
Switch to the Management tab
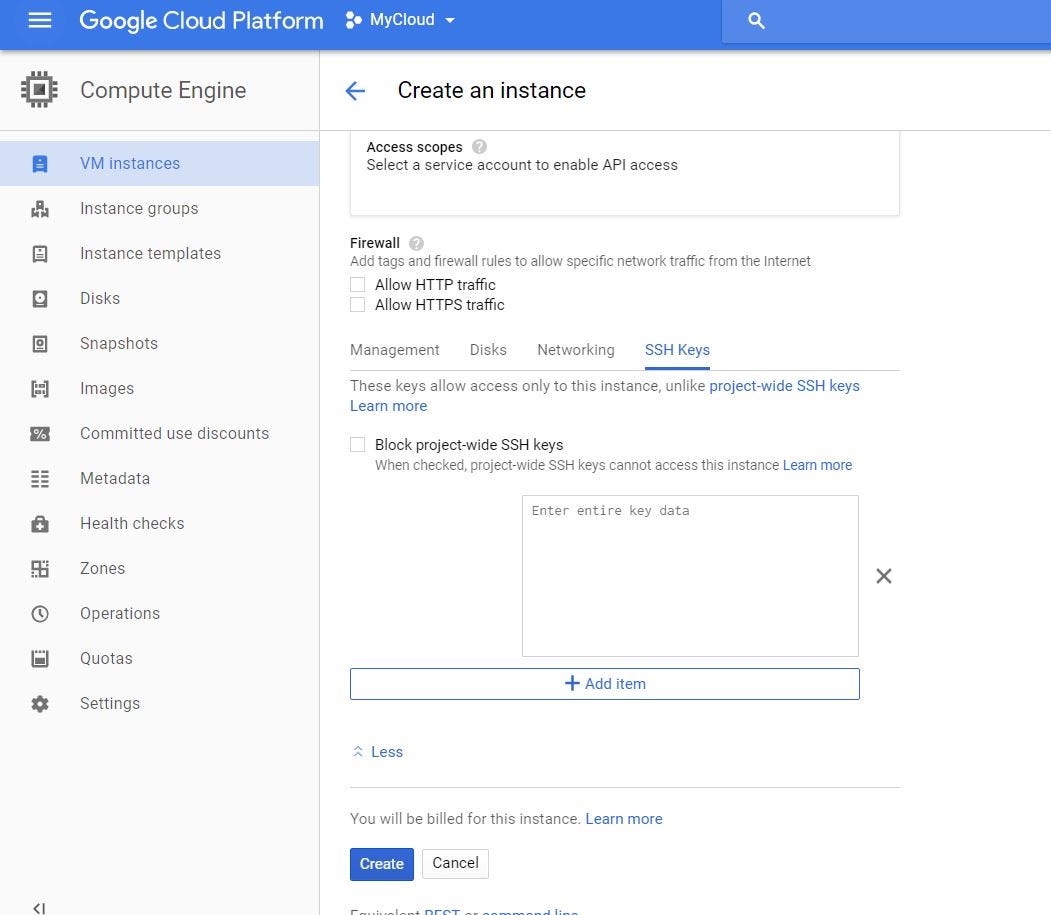[x=394, y=350]
